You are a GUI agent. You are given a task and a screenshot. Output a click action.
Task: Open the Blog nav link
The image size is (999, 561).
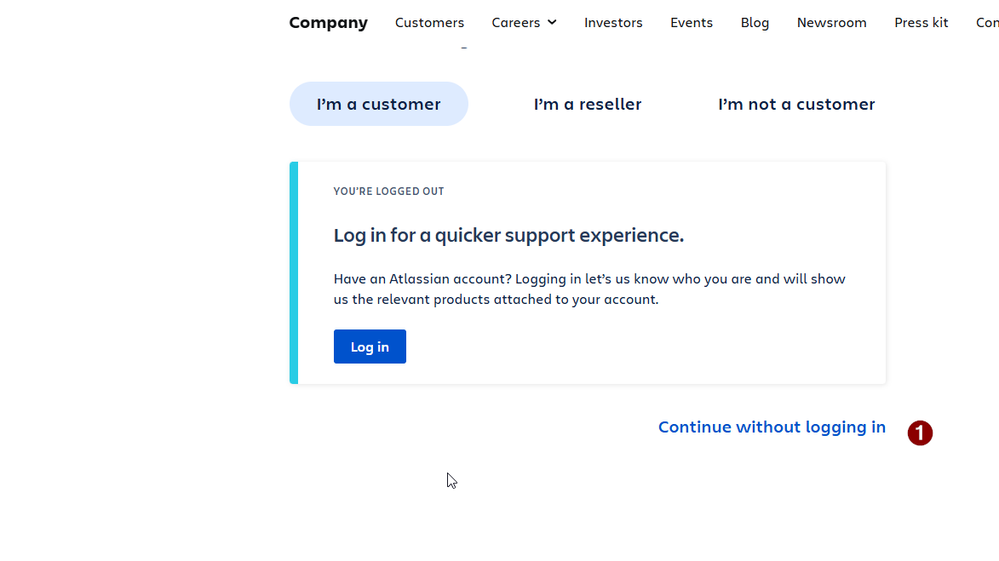754,22
